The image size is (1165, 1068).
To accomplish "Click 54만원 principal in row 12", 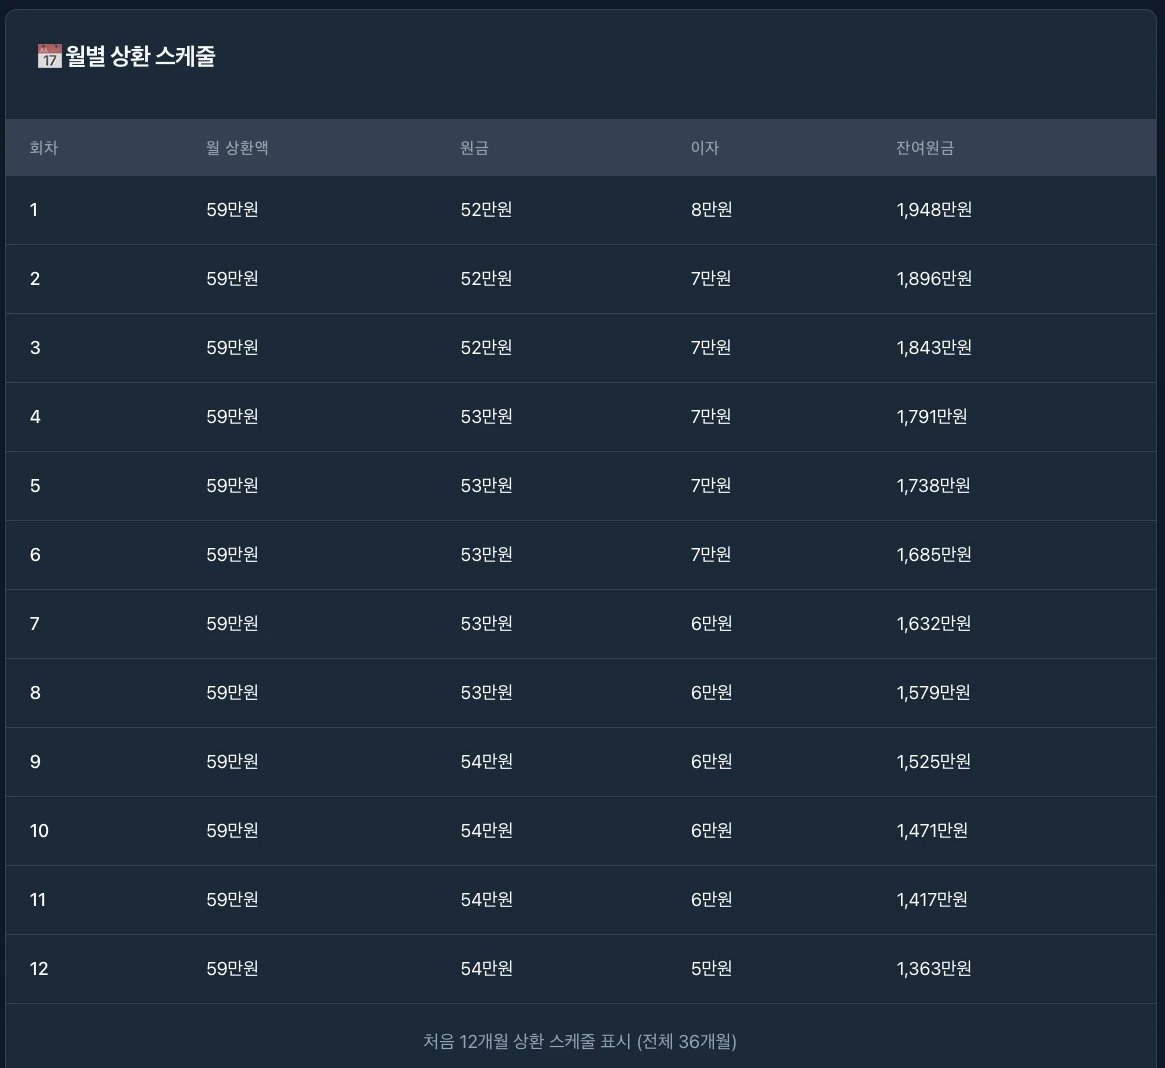I will tap(486, 969).
